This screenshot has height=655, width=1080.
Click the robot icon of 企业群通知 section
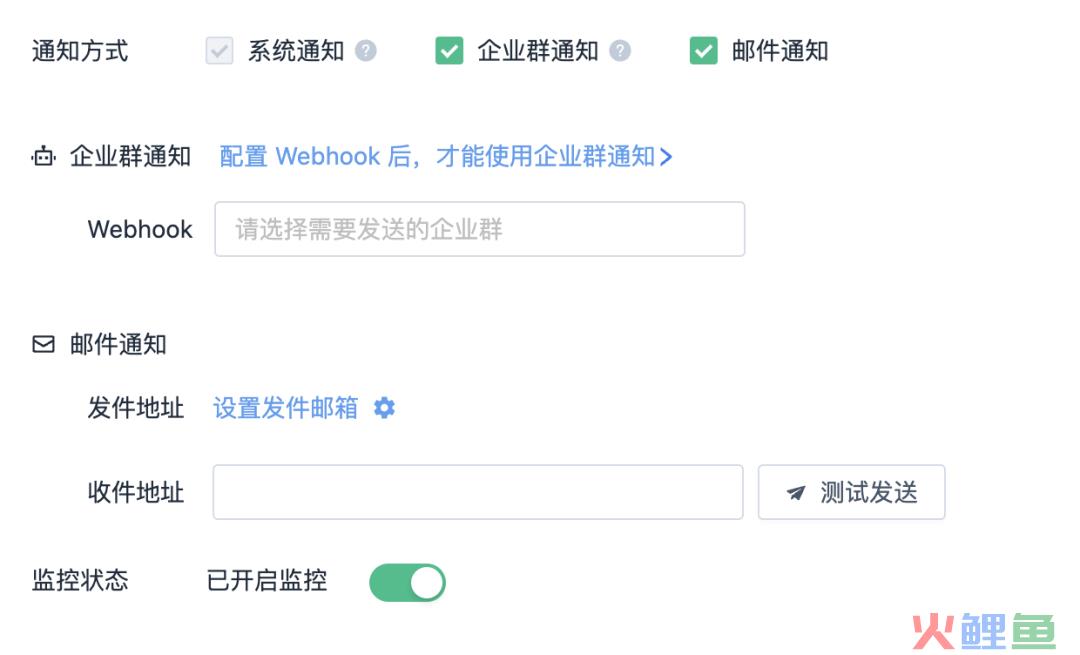tap(43, 156)
